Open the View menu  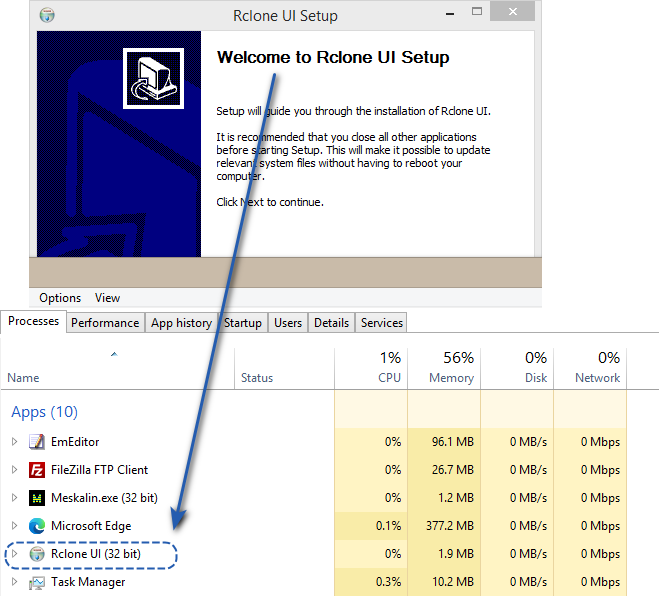click(107, 298)
